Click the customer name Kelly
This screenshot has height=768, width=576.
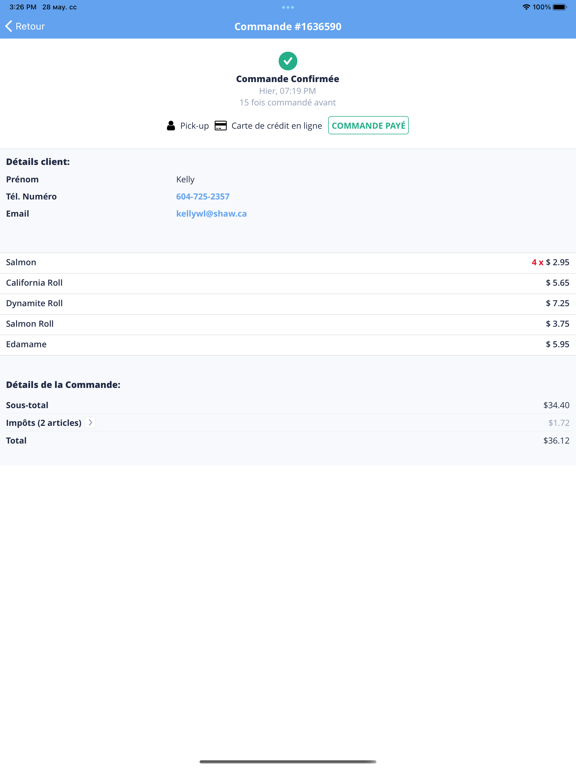click(185, 179)
